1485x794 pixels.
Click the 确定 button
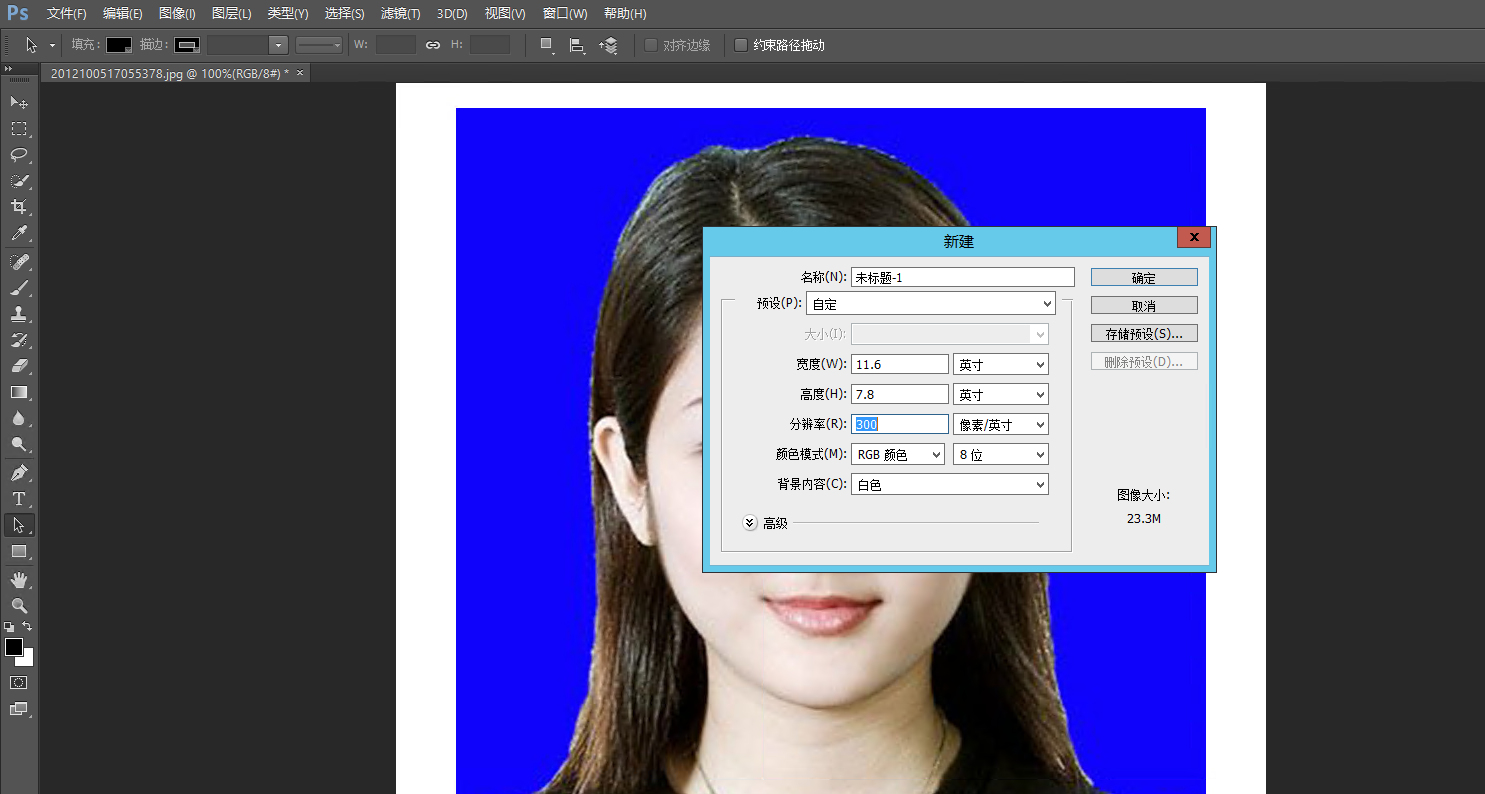point(1144,278)
